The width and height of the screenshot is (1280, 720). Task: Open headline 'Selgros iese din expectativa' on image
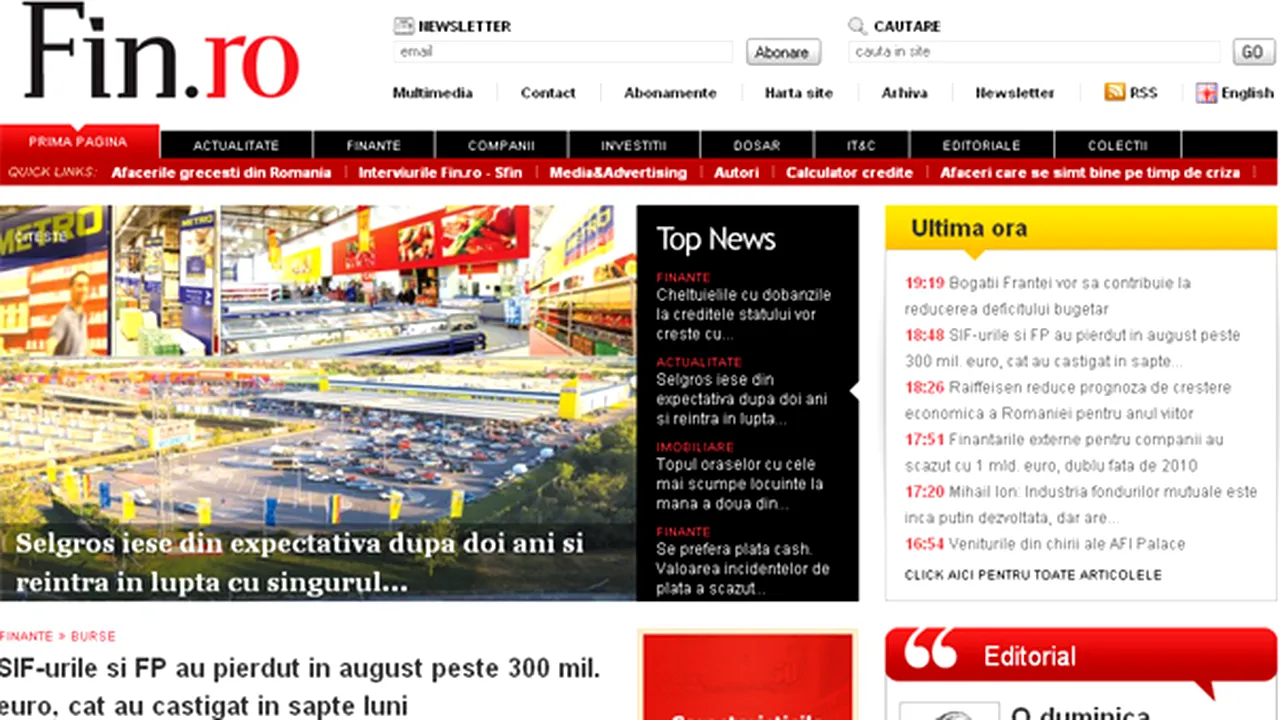[300, 562]
